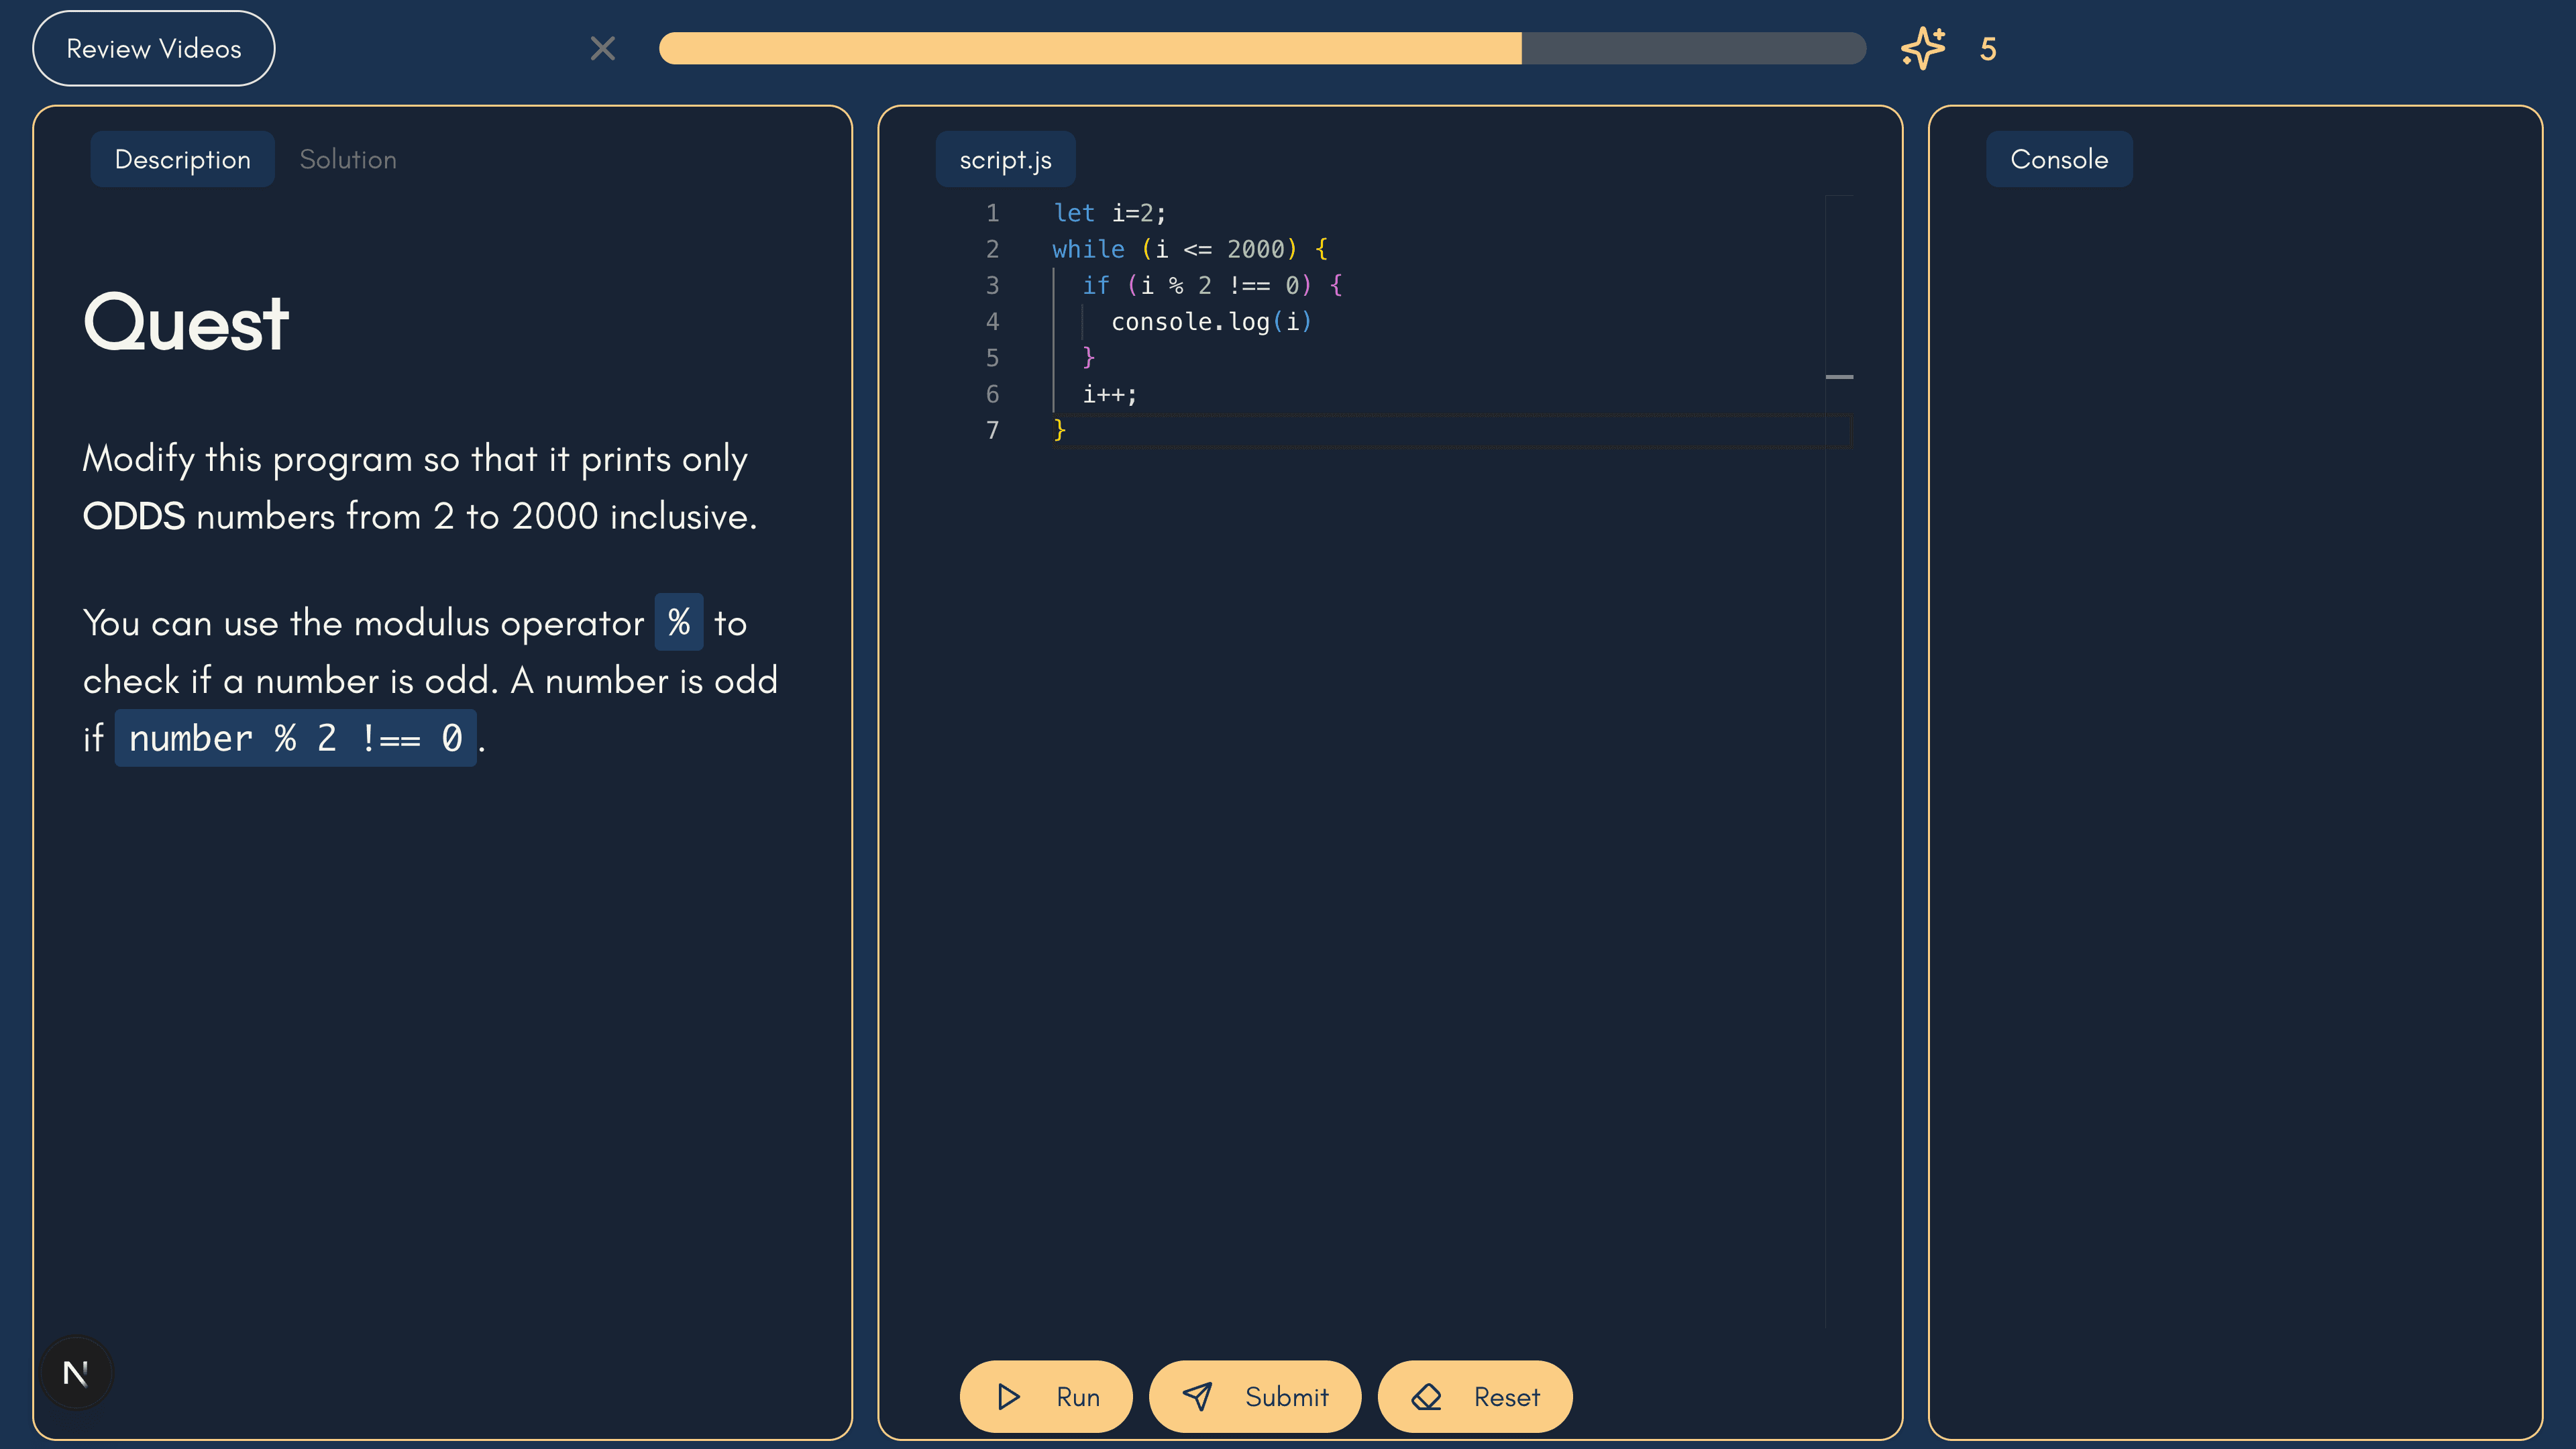Select the Console tab

(2059, 159)
